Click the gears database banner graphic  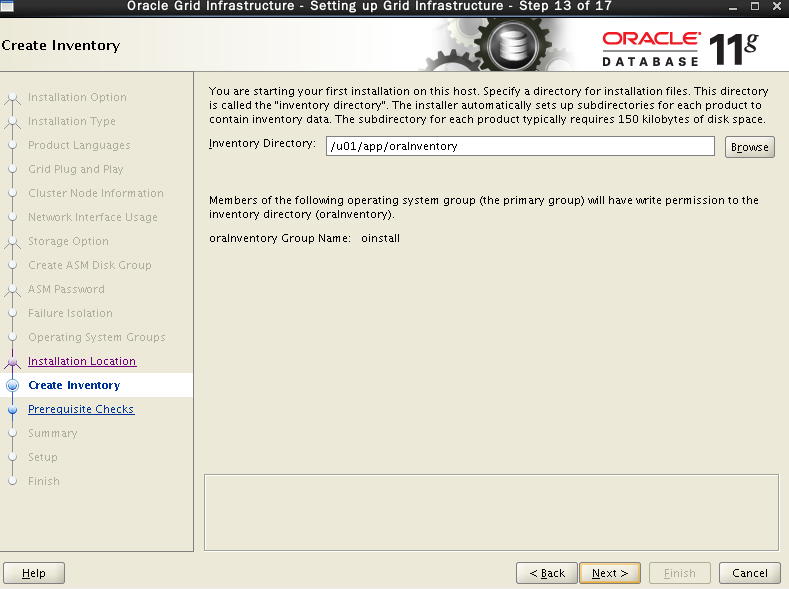[x=502, y=46]
